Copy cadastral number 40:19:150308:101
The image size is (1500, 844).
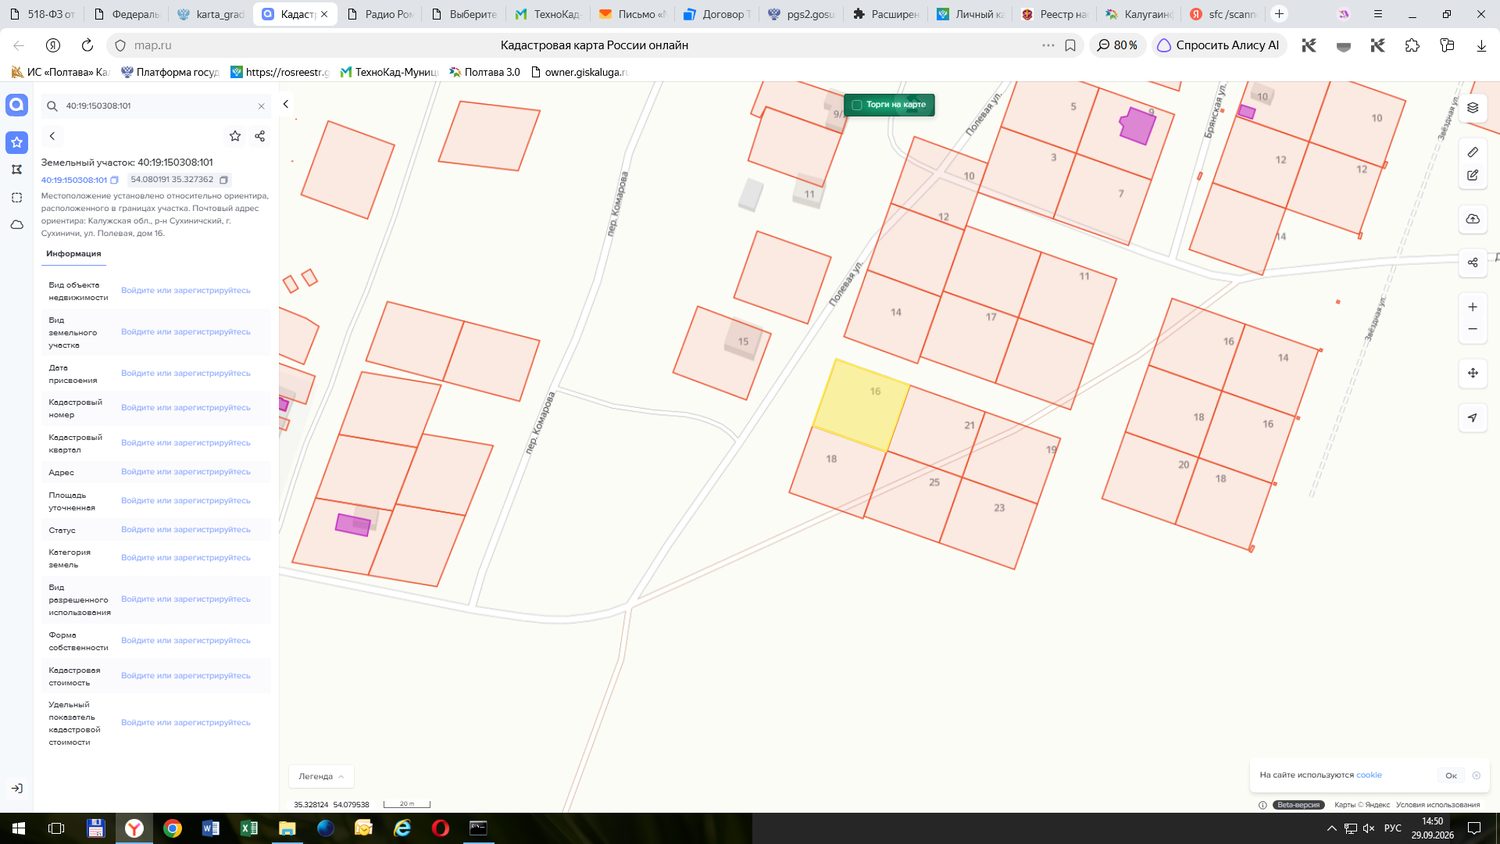(x=115, y=180)
